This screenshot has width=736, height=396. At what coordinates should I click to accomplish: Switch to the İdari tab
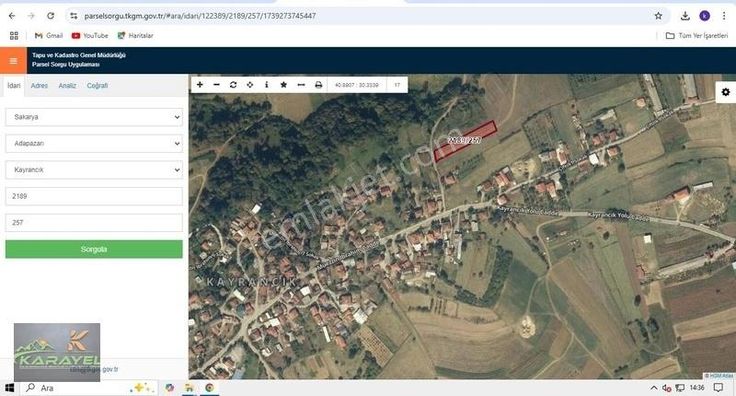pos(14,86)
